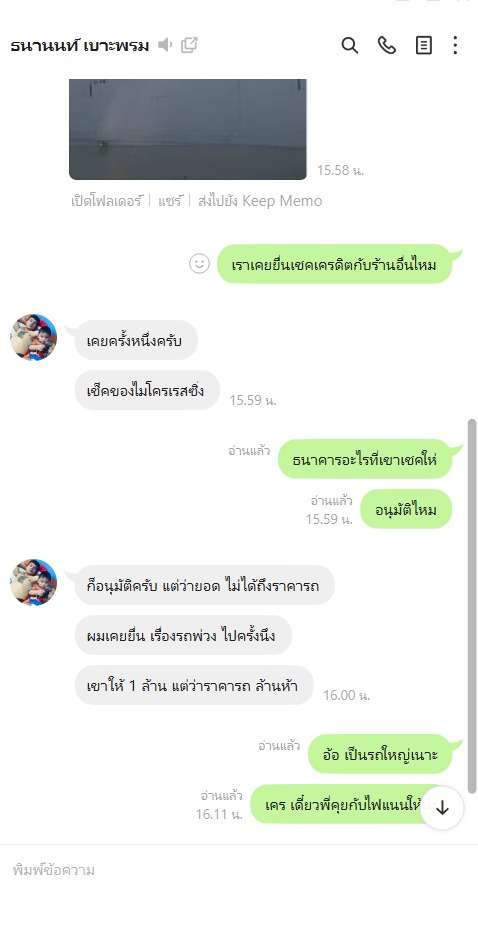Select the green bubble เราเคยยื่นเชคเครดิตกับร้านอื่นไหม
This screenshot has width=478, height=938.
coord(334,264)
